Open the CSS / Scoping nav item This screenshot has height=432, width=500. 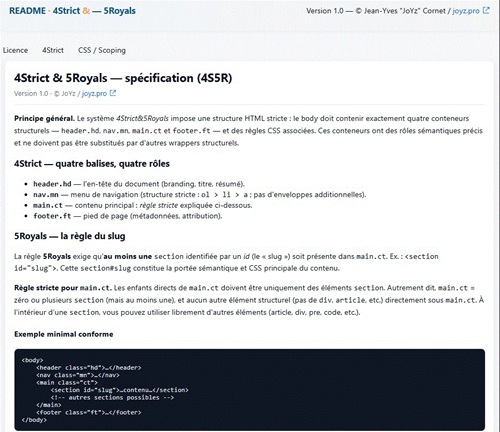102,50
